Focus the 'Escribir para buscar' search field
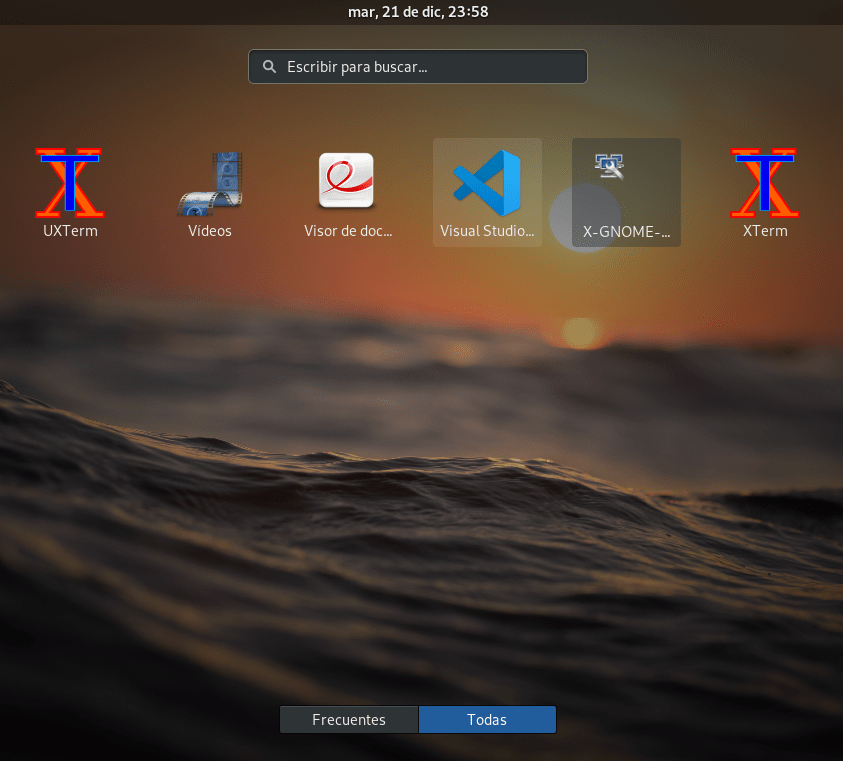Screen dimensions: 843x761 [430, 67]
